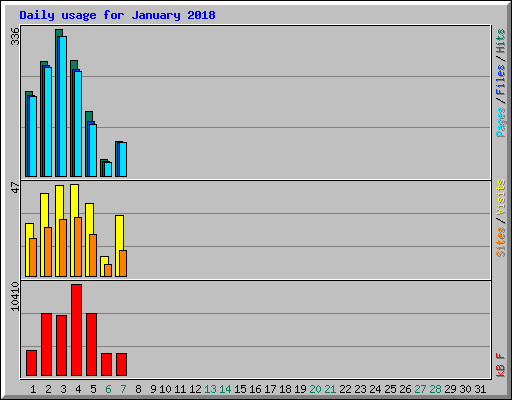Click green weekend day label 14
The height and width of the screenshot is (400, 512).
pos(225,389)
